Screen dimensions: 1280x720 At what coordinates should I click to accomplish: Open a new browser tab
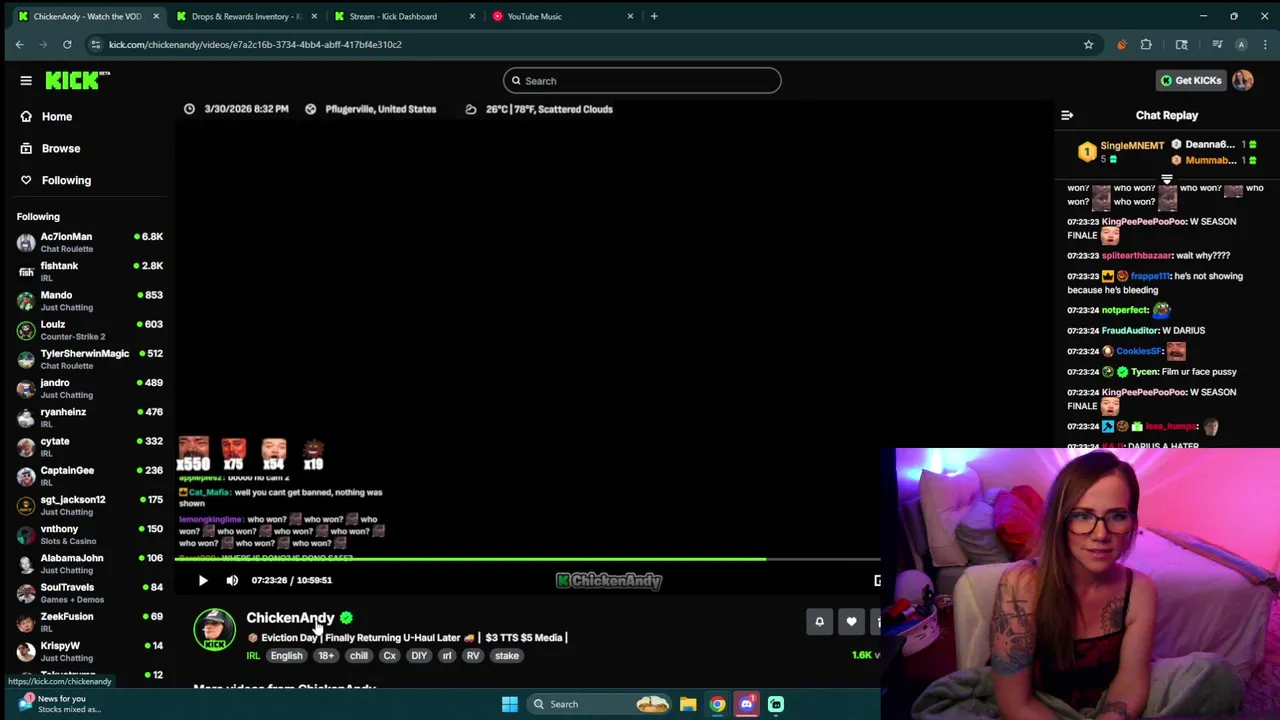[654, 16]
